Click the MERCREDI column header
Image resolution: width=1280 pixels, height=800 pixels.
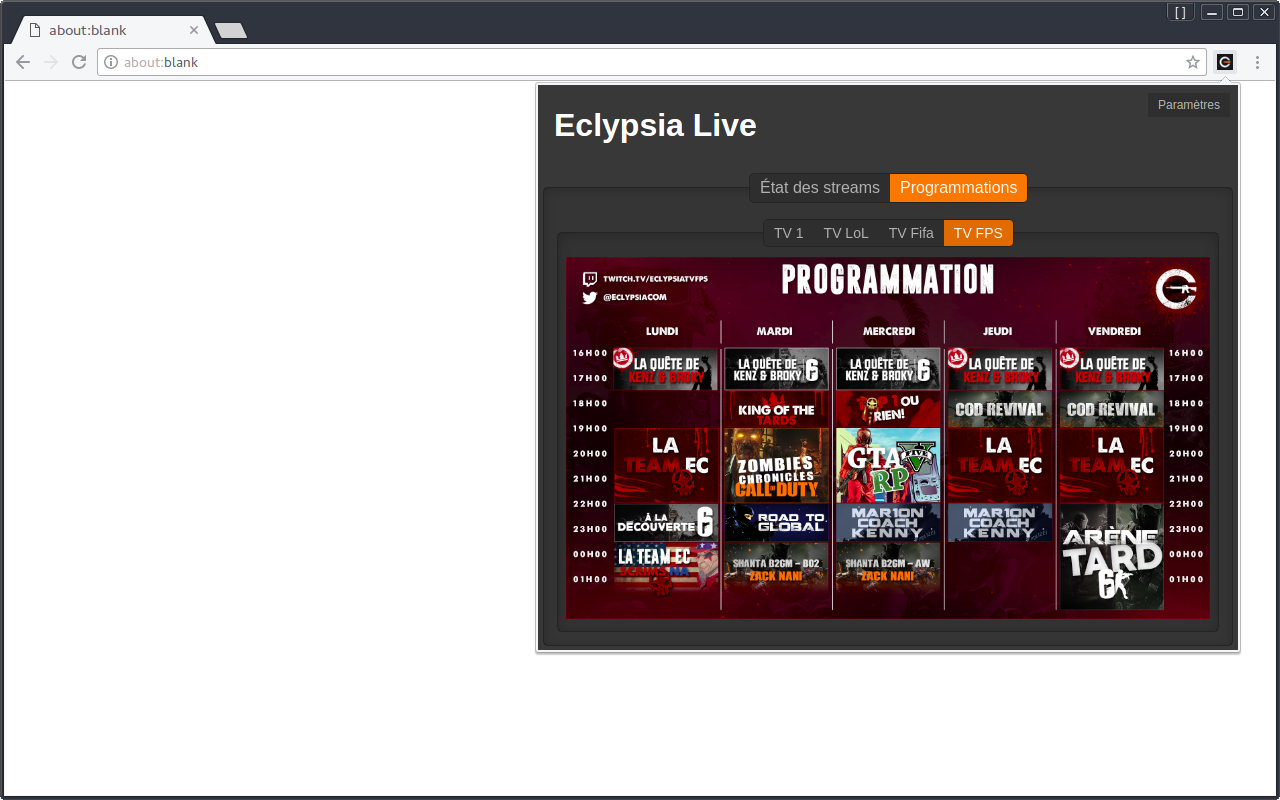888,331
